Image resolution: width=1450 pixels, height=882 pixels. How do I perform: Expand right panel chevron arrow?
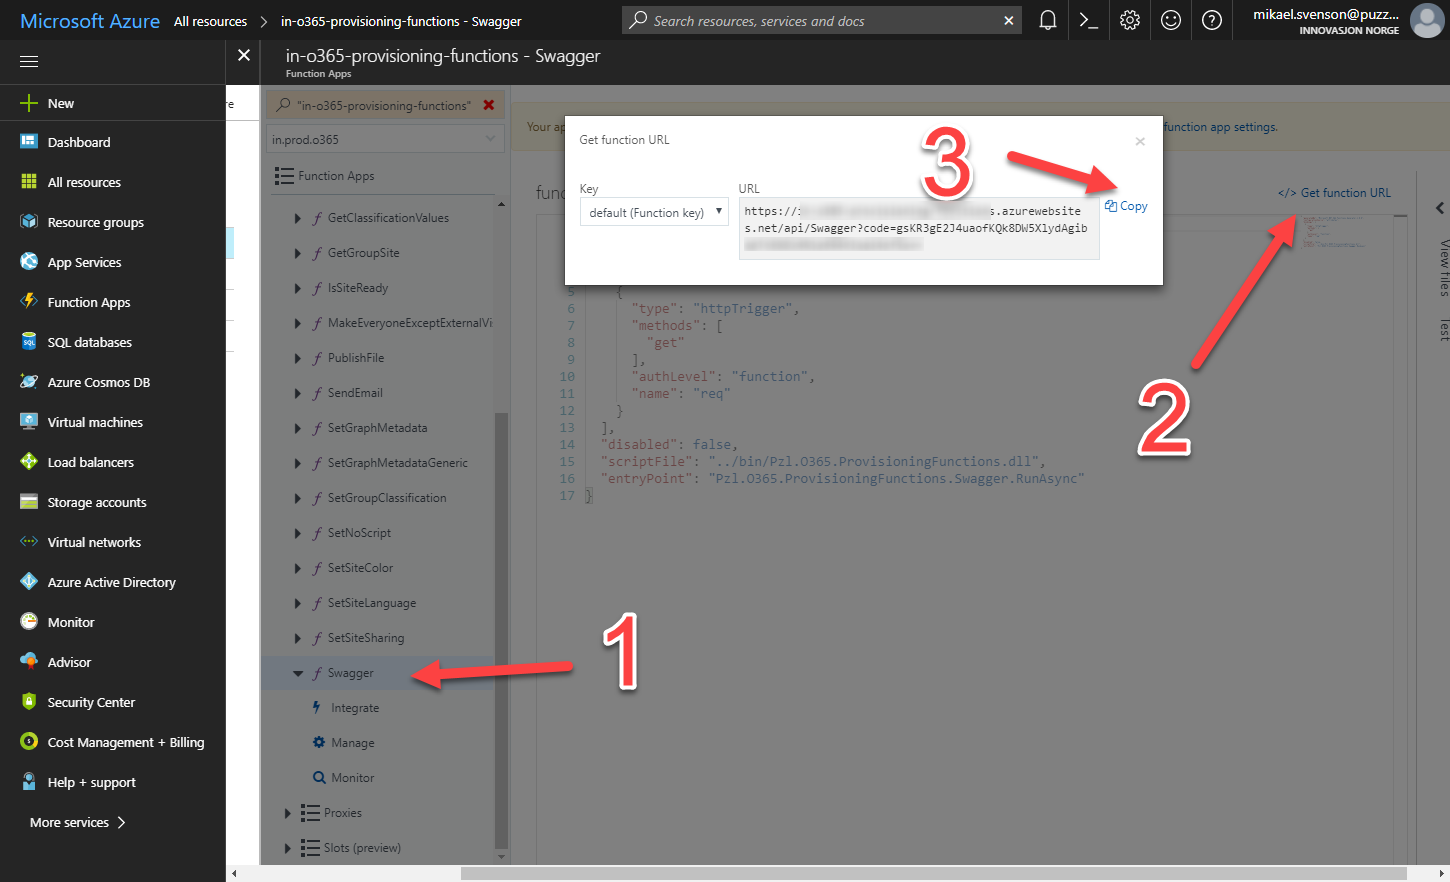pos(1440,208)
